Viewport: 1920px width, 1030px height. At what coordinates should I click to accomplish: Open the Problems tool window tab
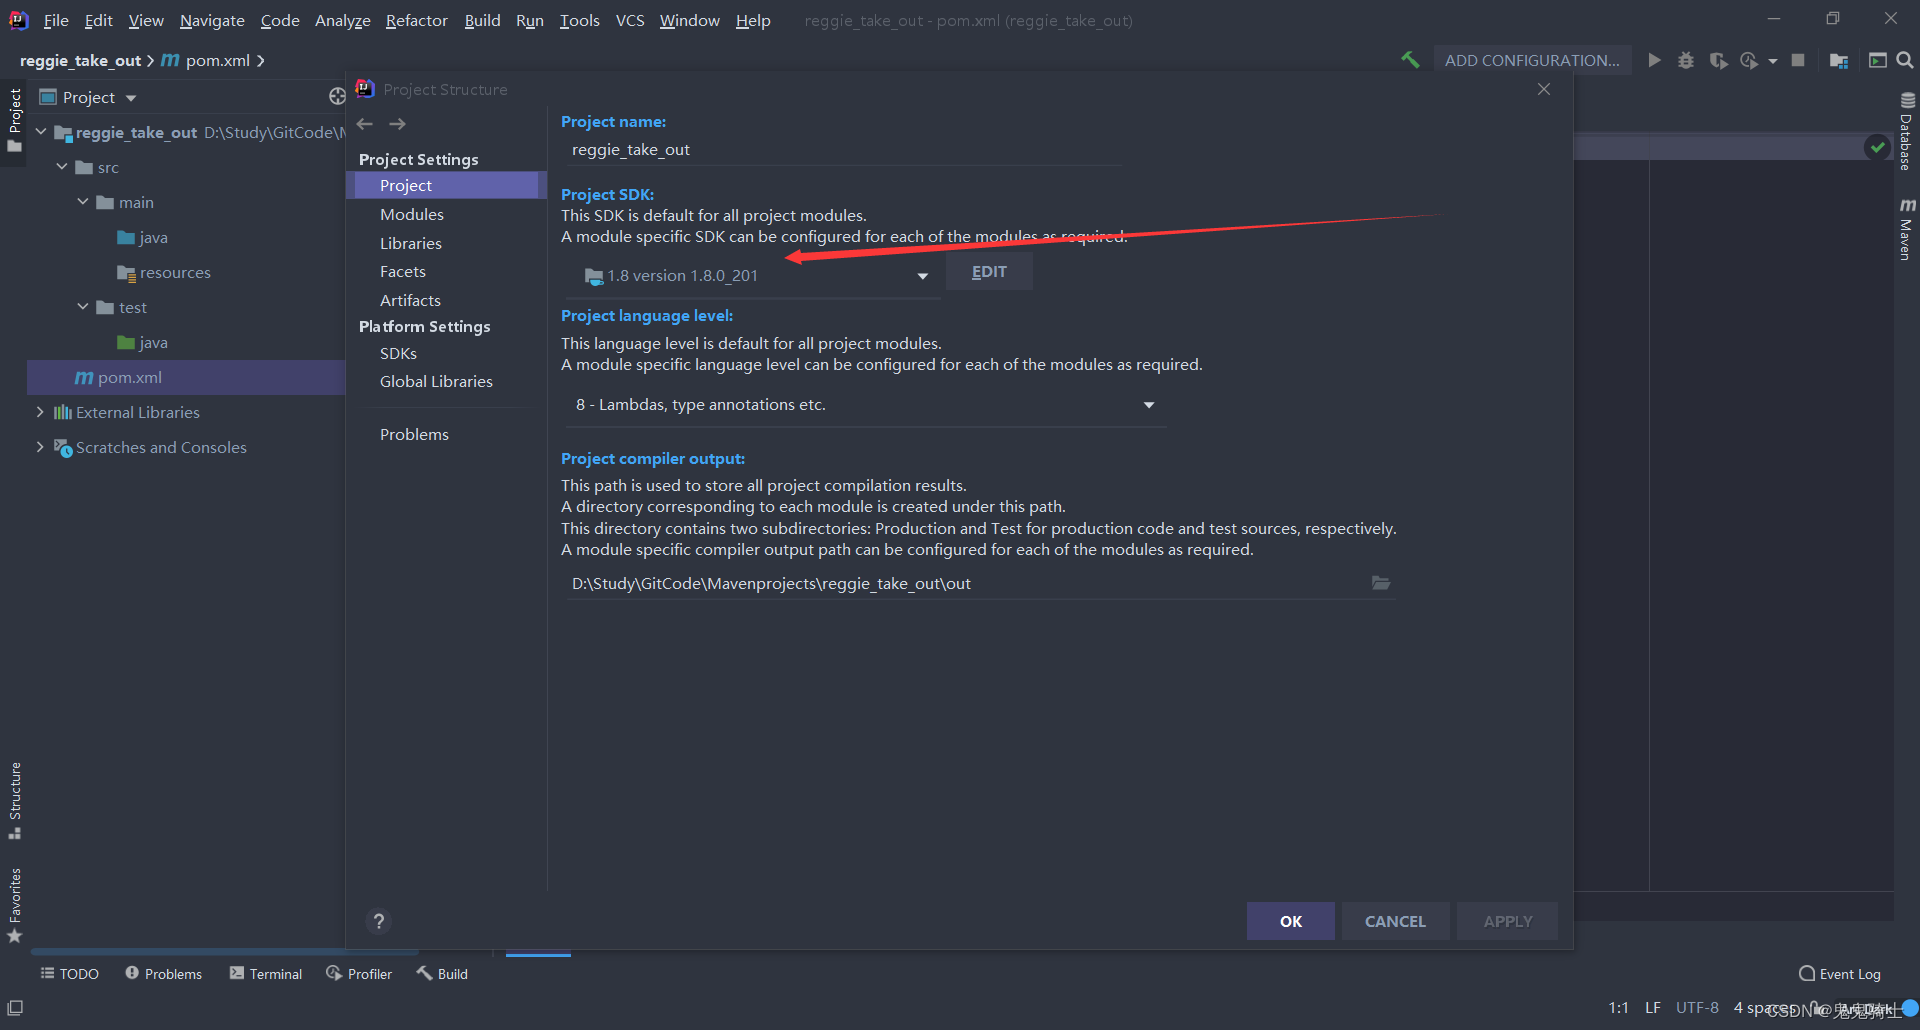click(x=163, y=974)
